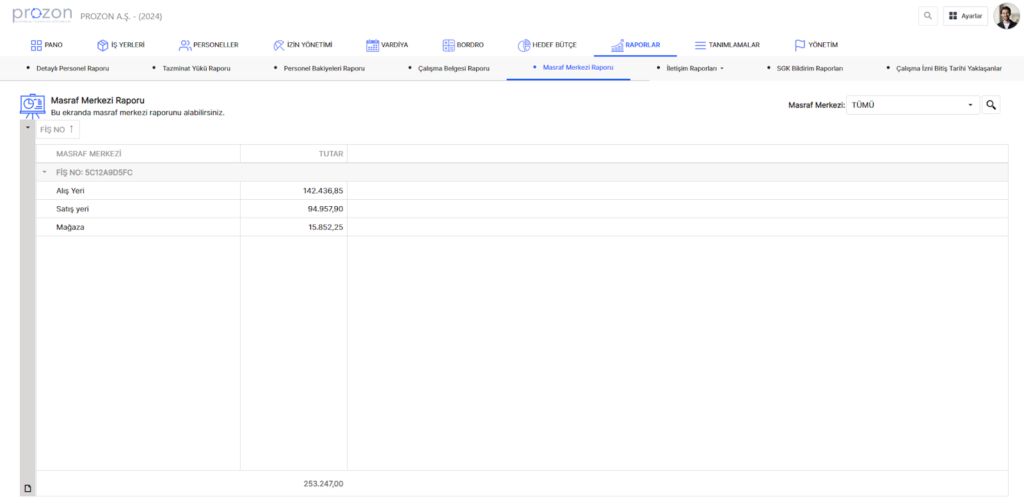
Task: Open the user profile avatar
Action: [x=1006, y=16]
